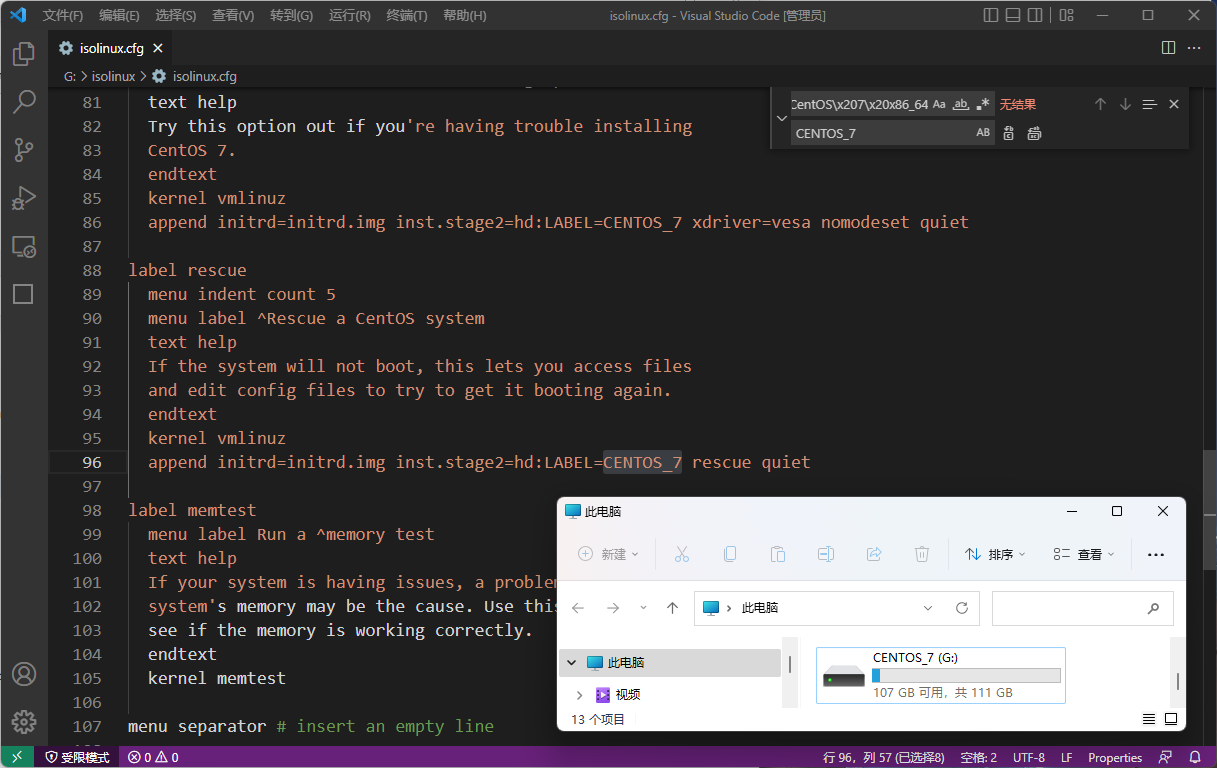Open the Remote Explorer view

coord(23,246)
